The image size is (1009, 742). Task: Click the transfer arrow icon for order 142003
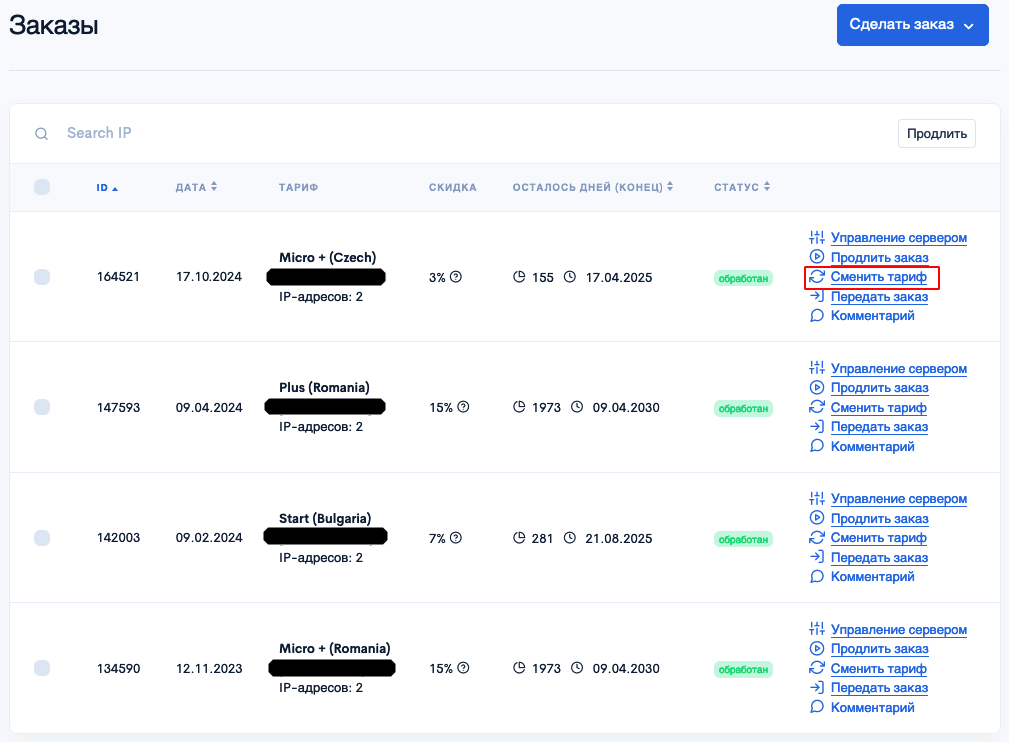[817, 557]
